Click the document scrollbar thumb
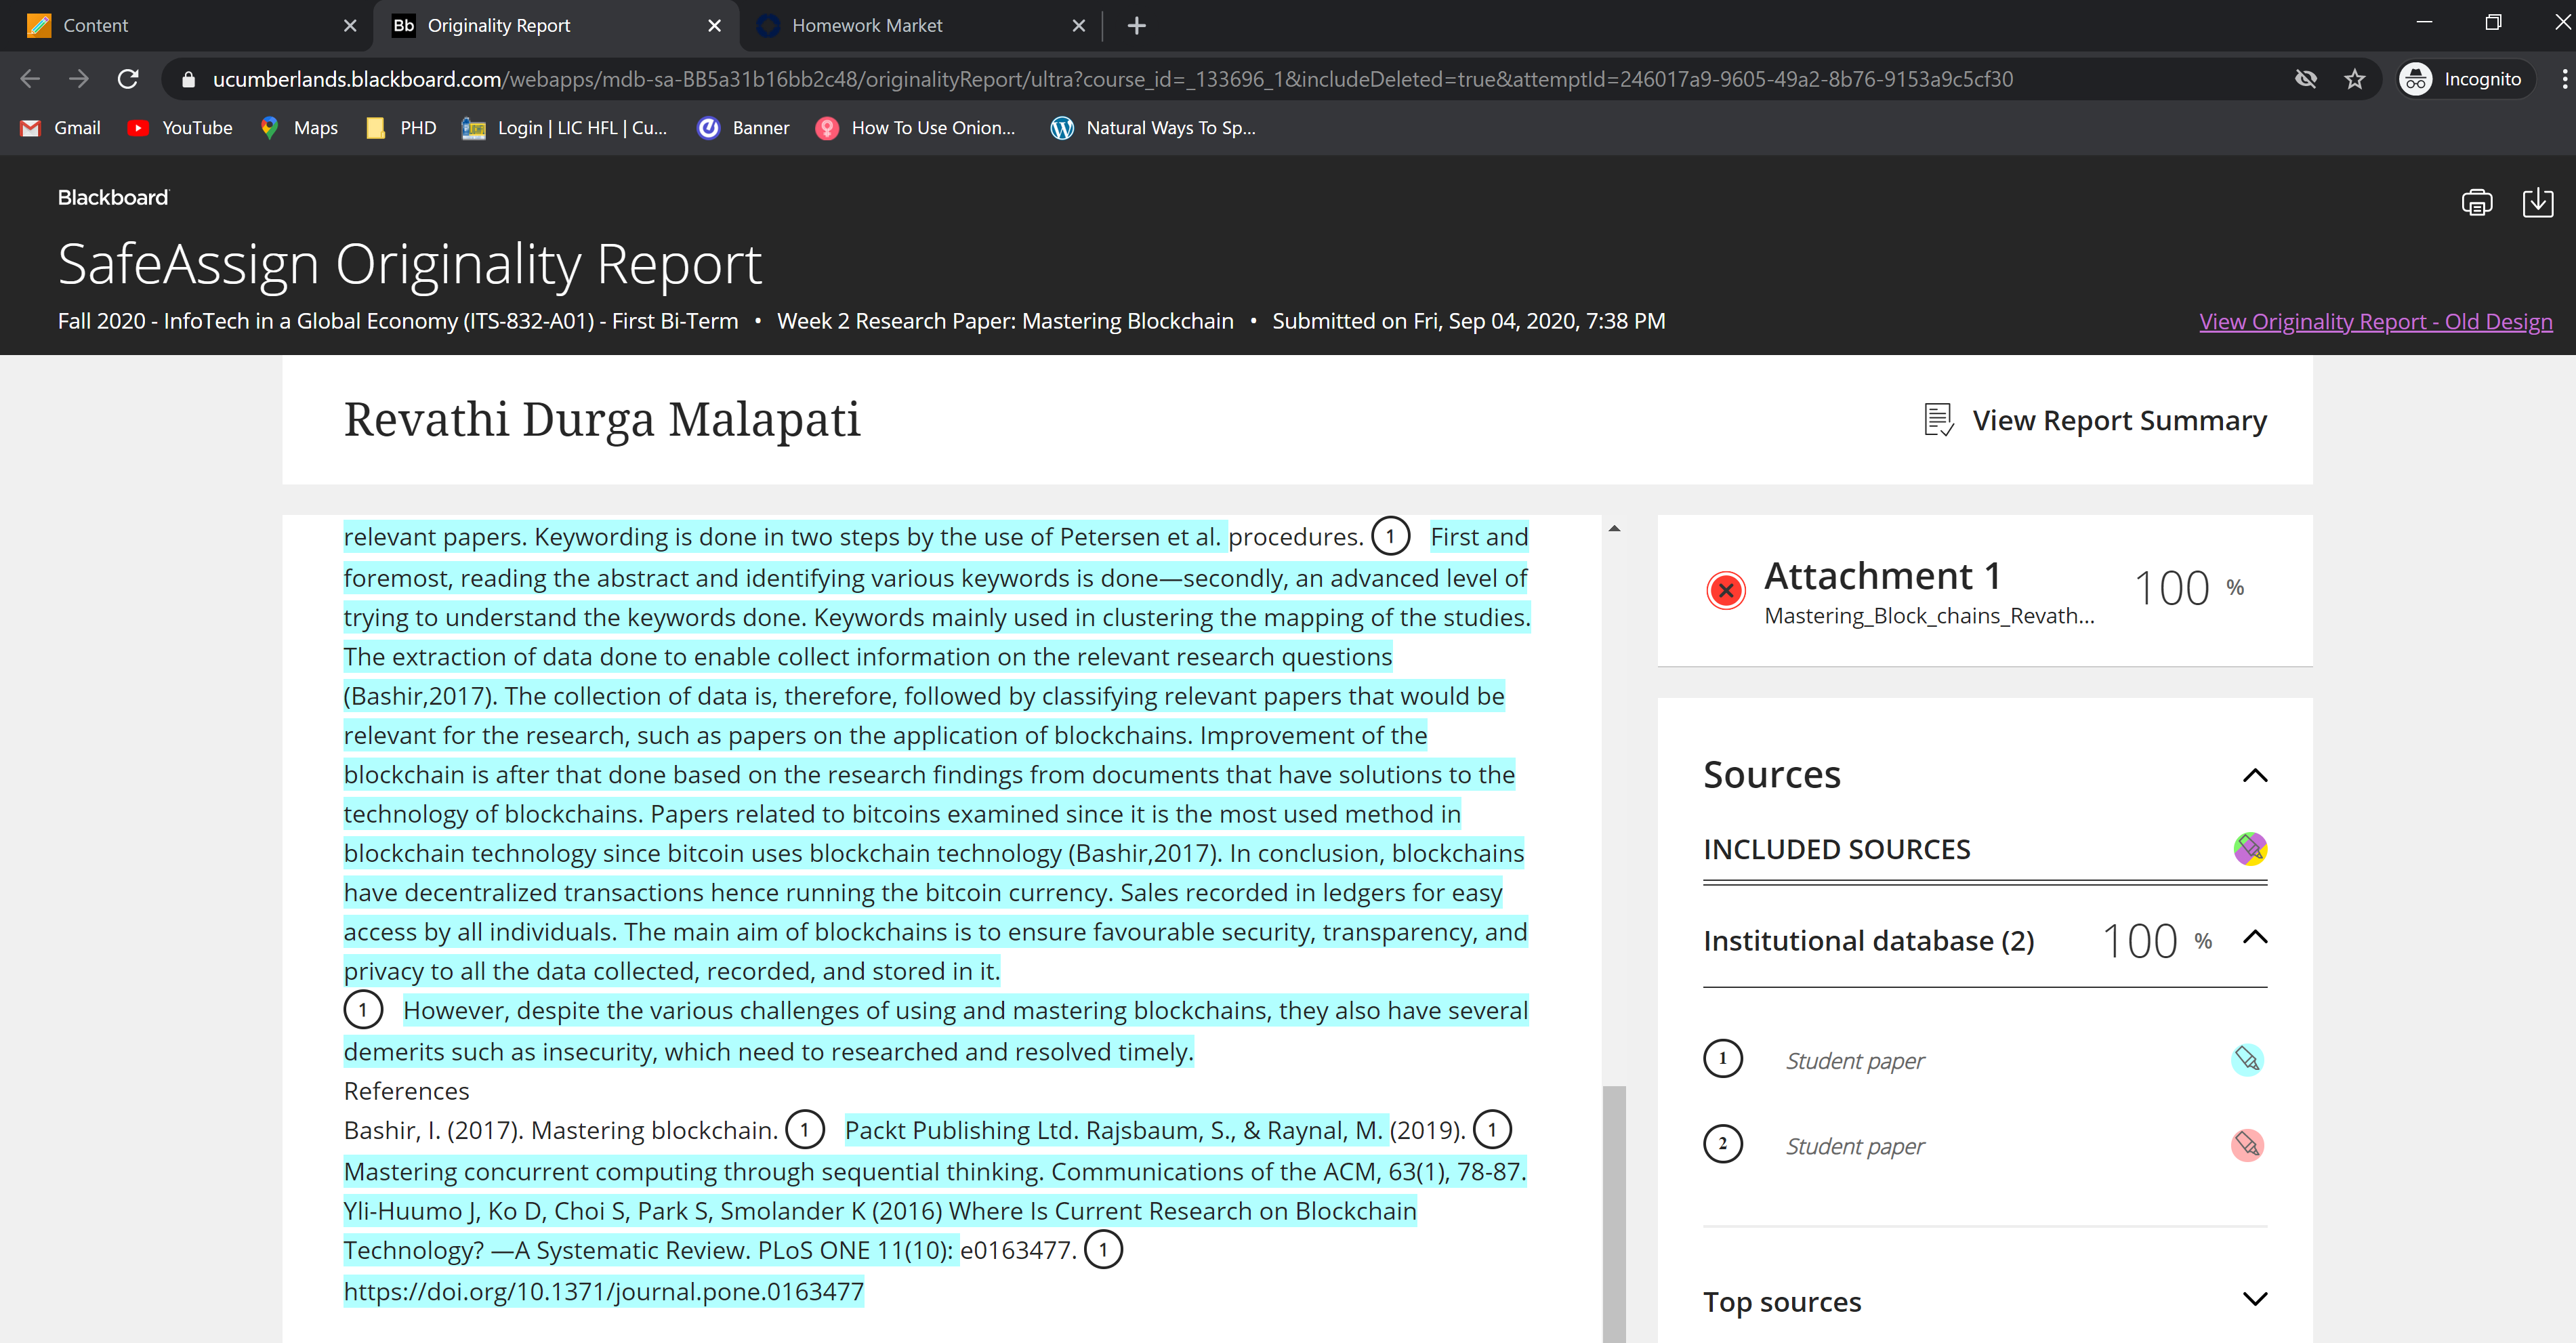The height and width of the screenshot is (1343, 2576). coord(1613,1214)
